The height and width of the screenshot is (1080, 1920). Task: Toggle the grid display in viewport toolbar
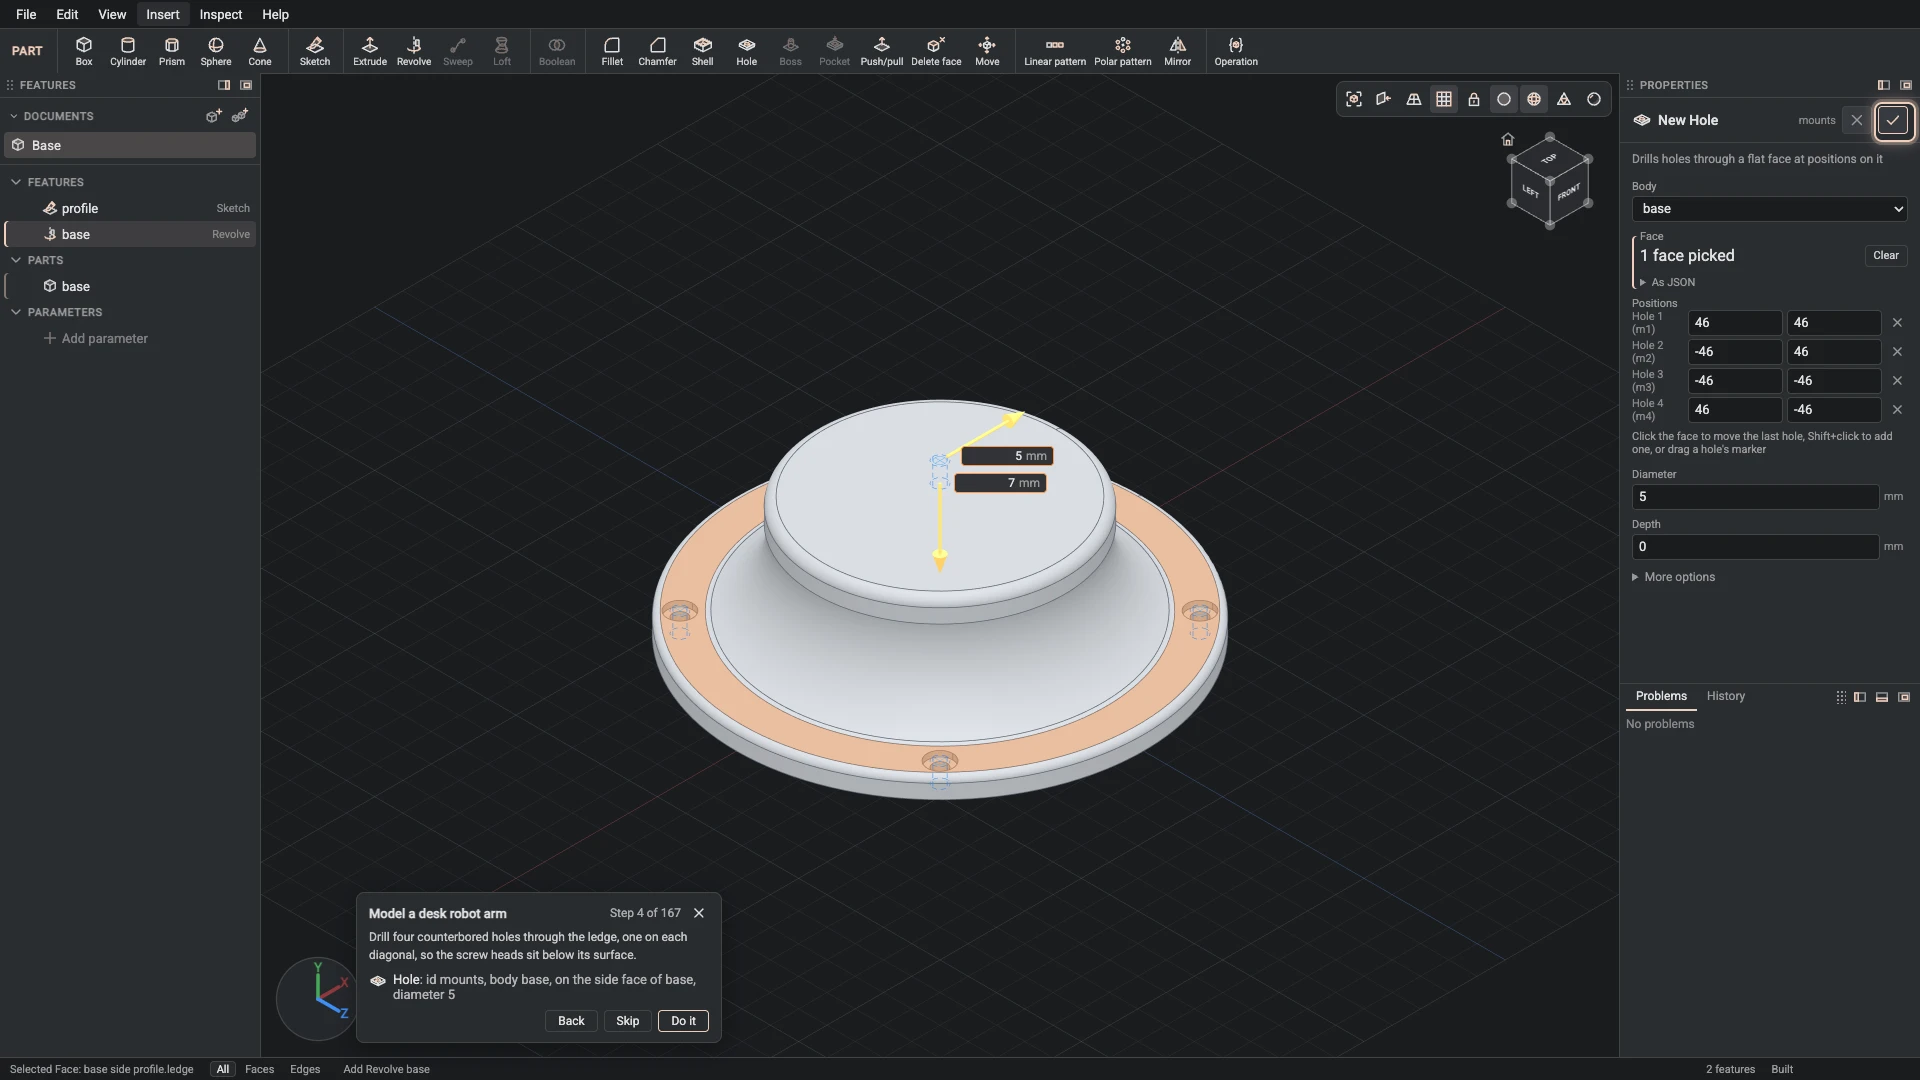[x=1444, y=99]
